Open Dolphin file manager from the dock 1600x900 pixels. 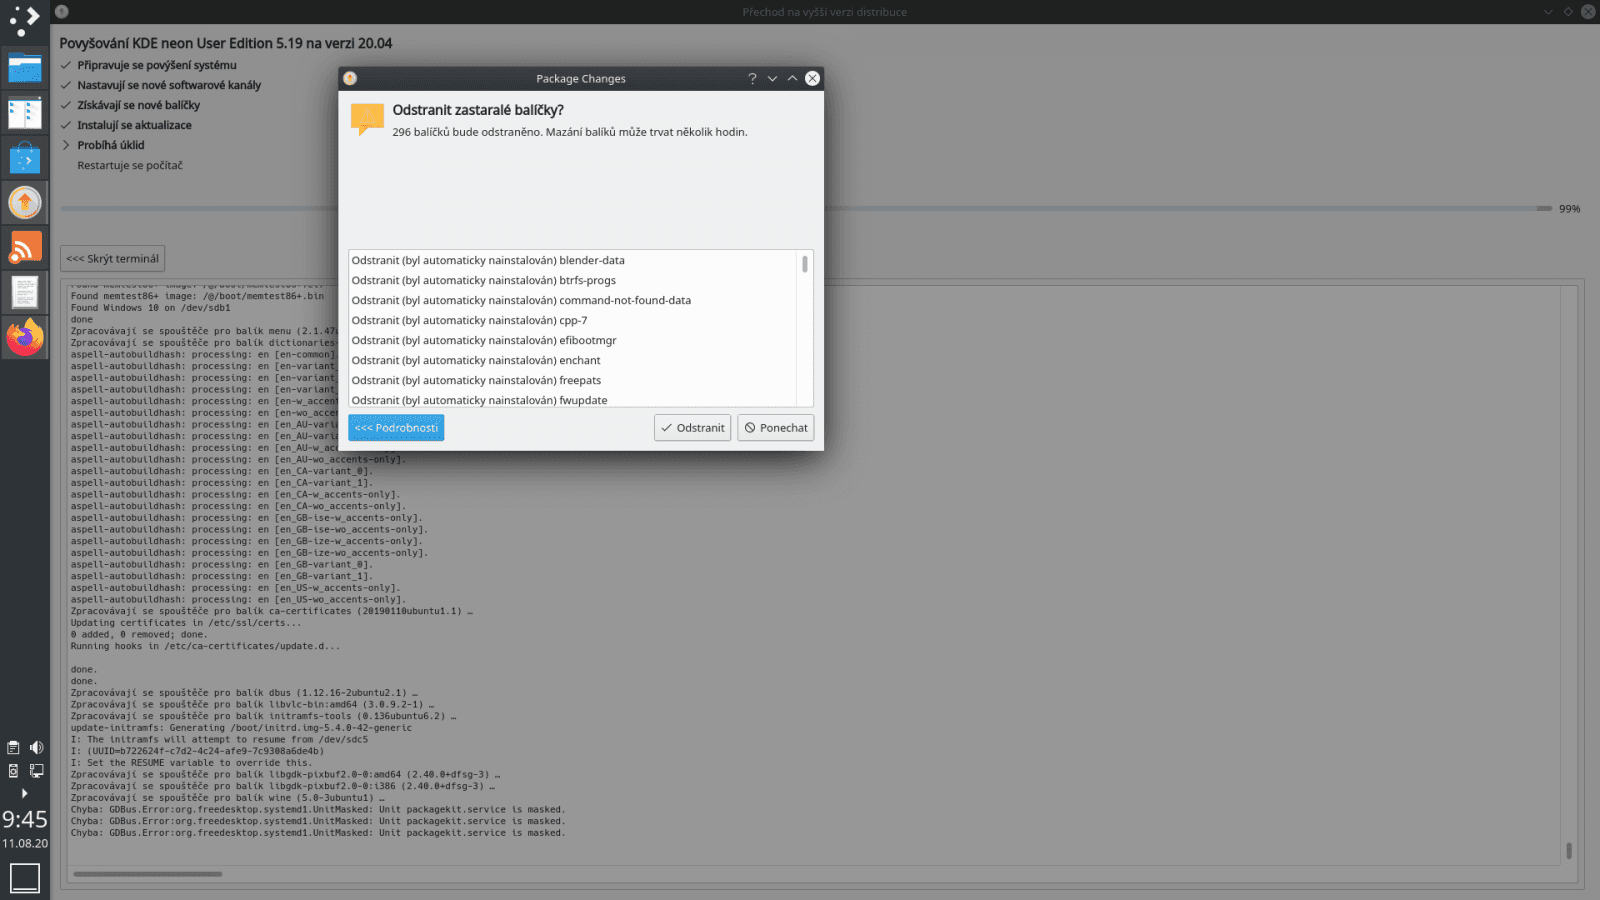click(x=25, y=68)
